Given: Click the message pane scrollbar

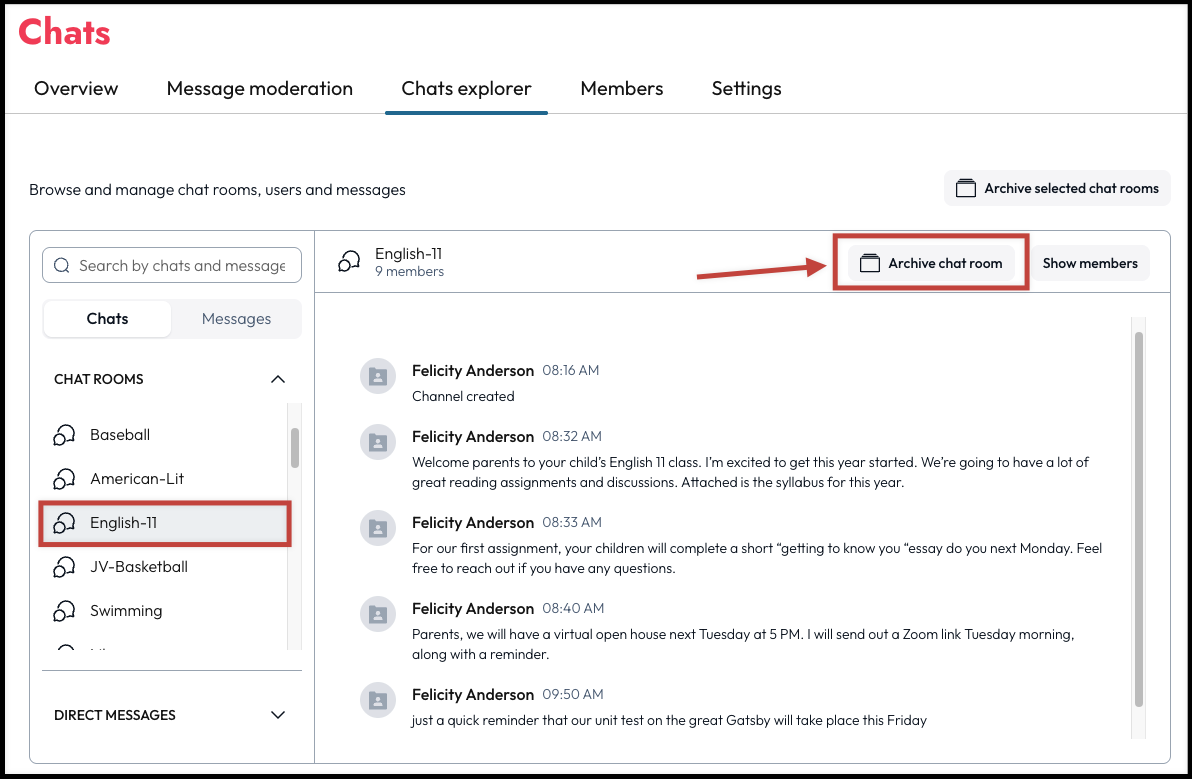Looking at the screenshot, I should point(1139,520).
